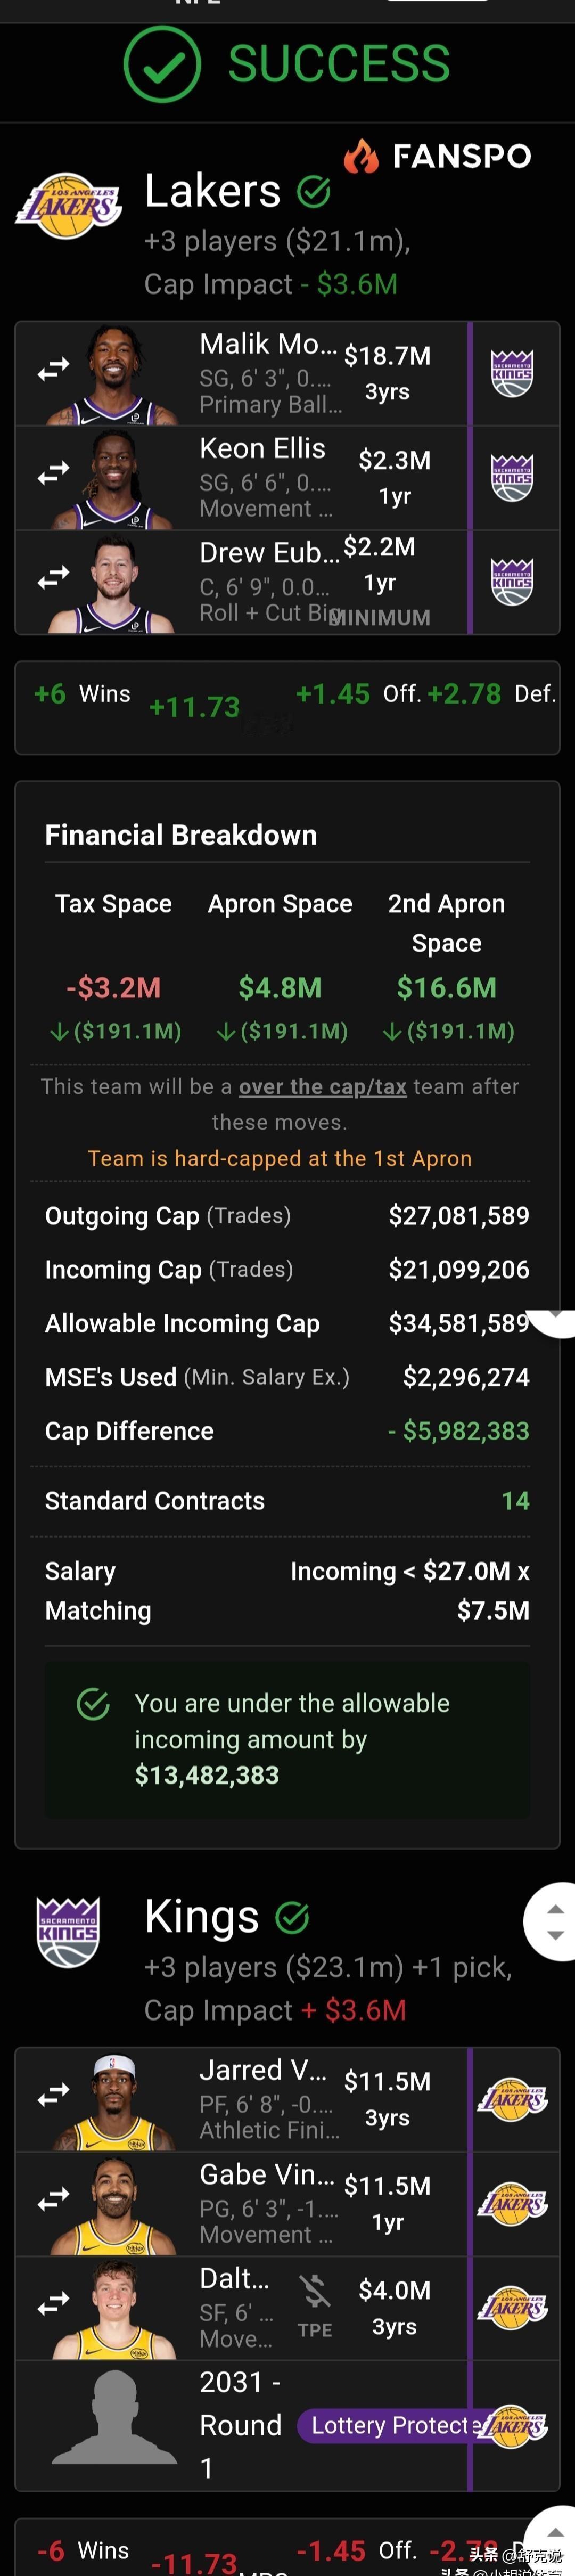This screenshot has width=575, height=2576.
Task: Click swap arrows icon beside Gabe Vincent
Action: tap(53, 2199)
